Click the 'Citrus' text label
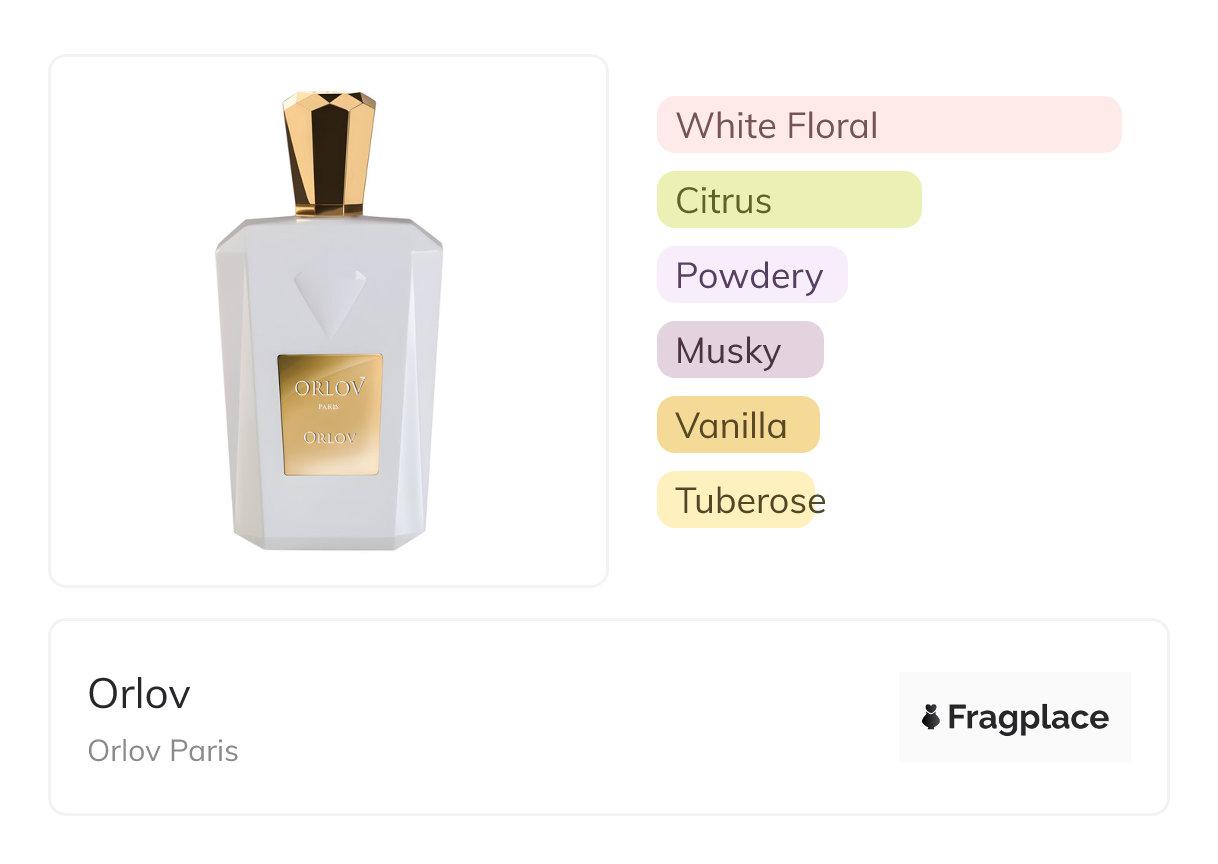 [x=724, y=201]
